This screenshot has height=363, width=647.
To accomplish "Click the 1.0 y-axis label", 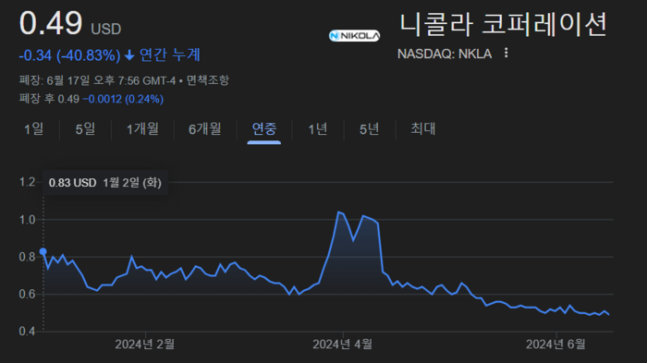I will click(27, 219).
